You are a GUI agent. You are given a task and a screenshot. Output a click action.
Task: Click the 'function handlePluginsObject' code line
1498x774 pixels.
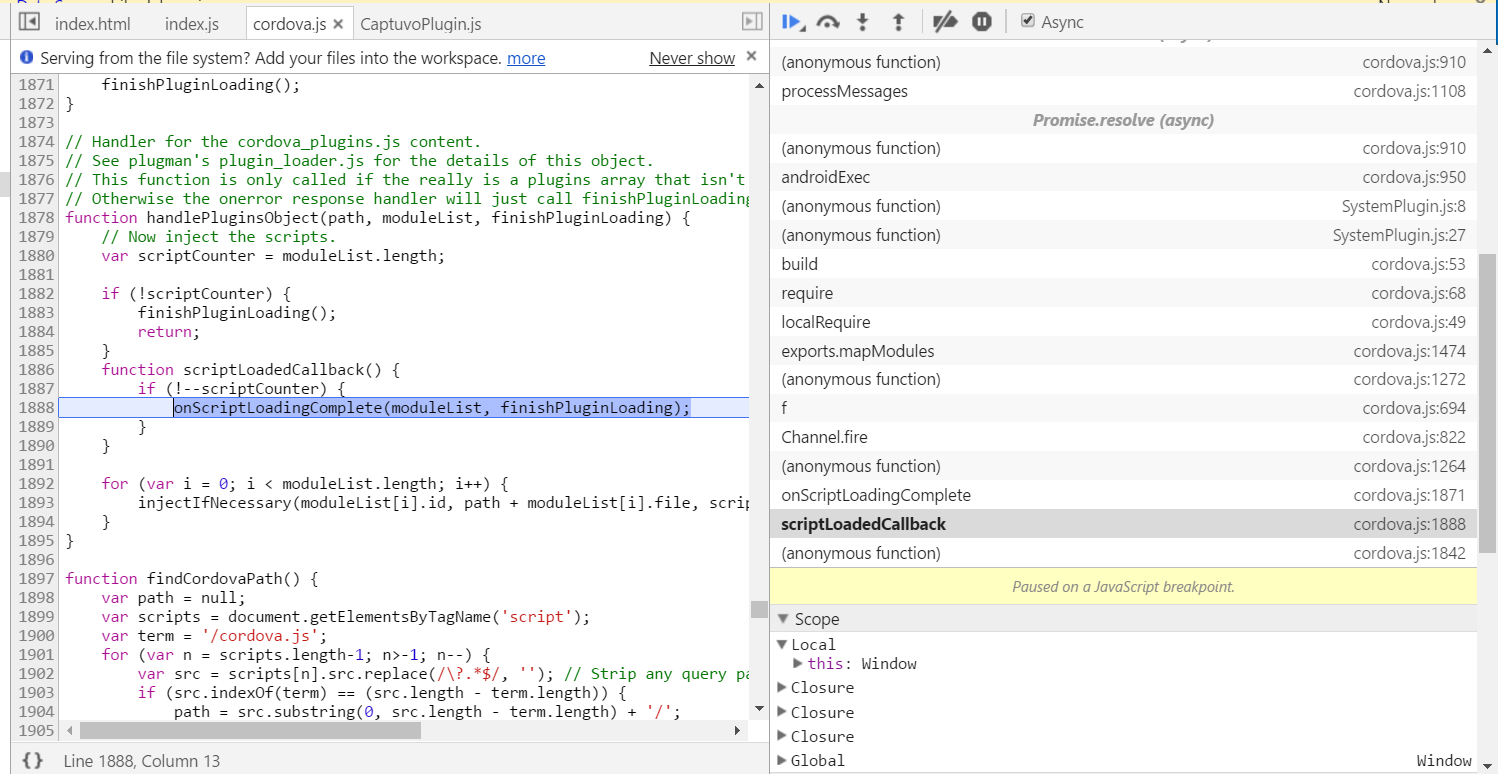tap(377, 218)
